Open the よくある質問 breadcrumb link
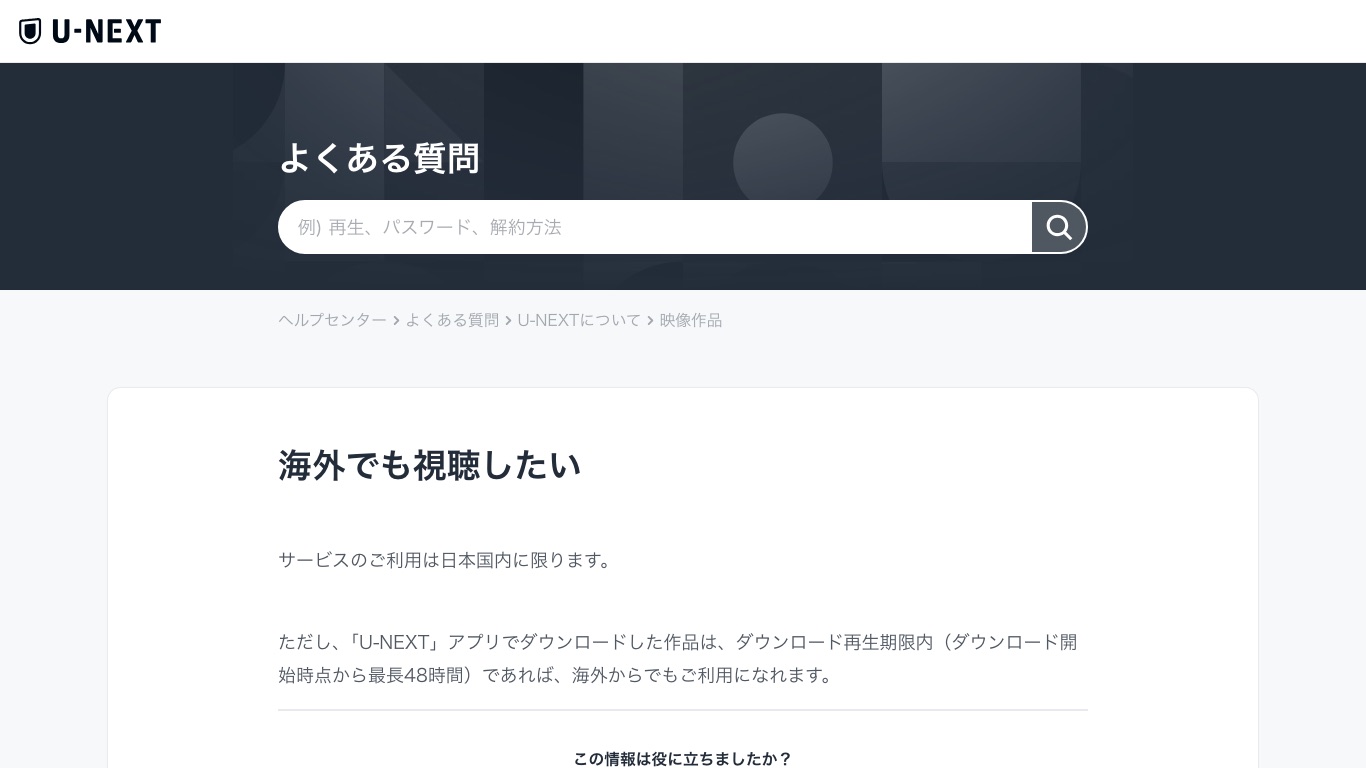The height and width of the screenshot is (768, 1366). pyautogui.click(x=452, y=320)
